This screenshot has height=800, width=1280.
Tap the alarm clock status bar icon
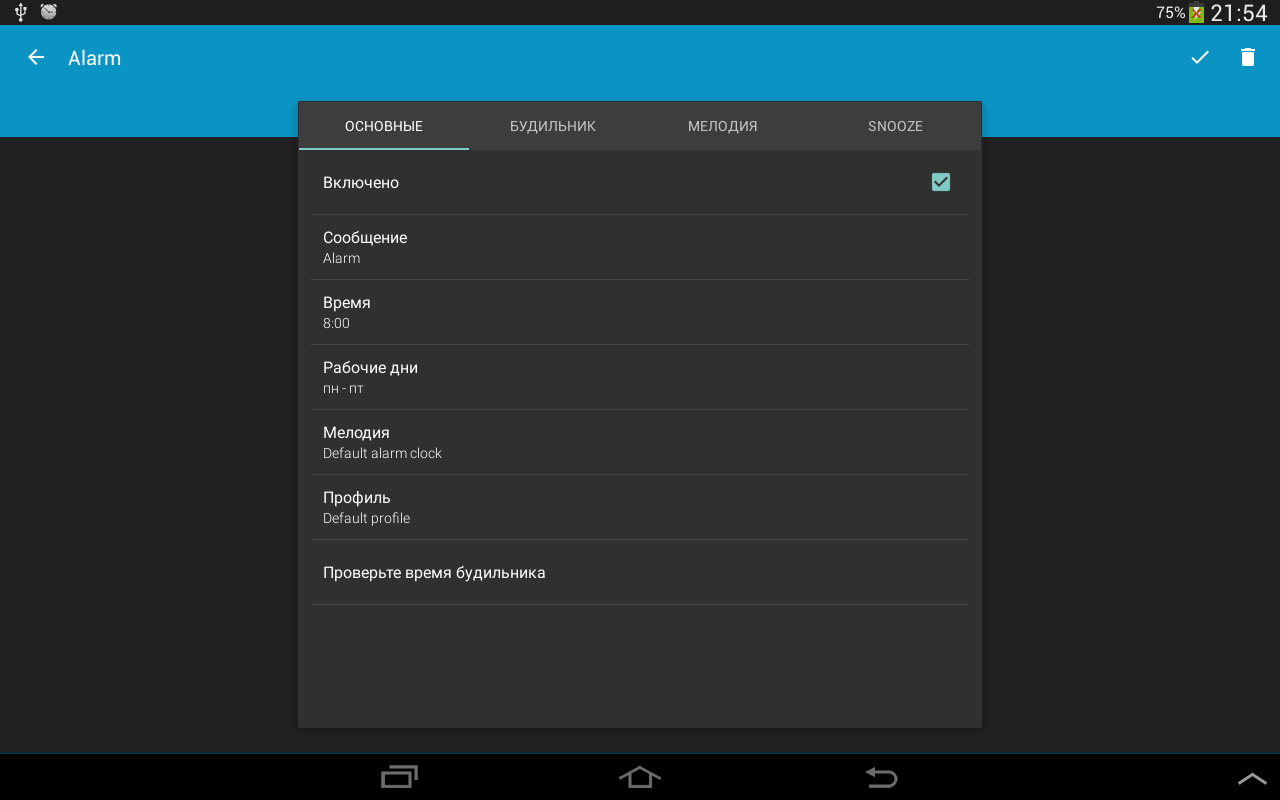48,12
